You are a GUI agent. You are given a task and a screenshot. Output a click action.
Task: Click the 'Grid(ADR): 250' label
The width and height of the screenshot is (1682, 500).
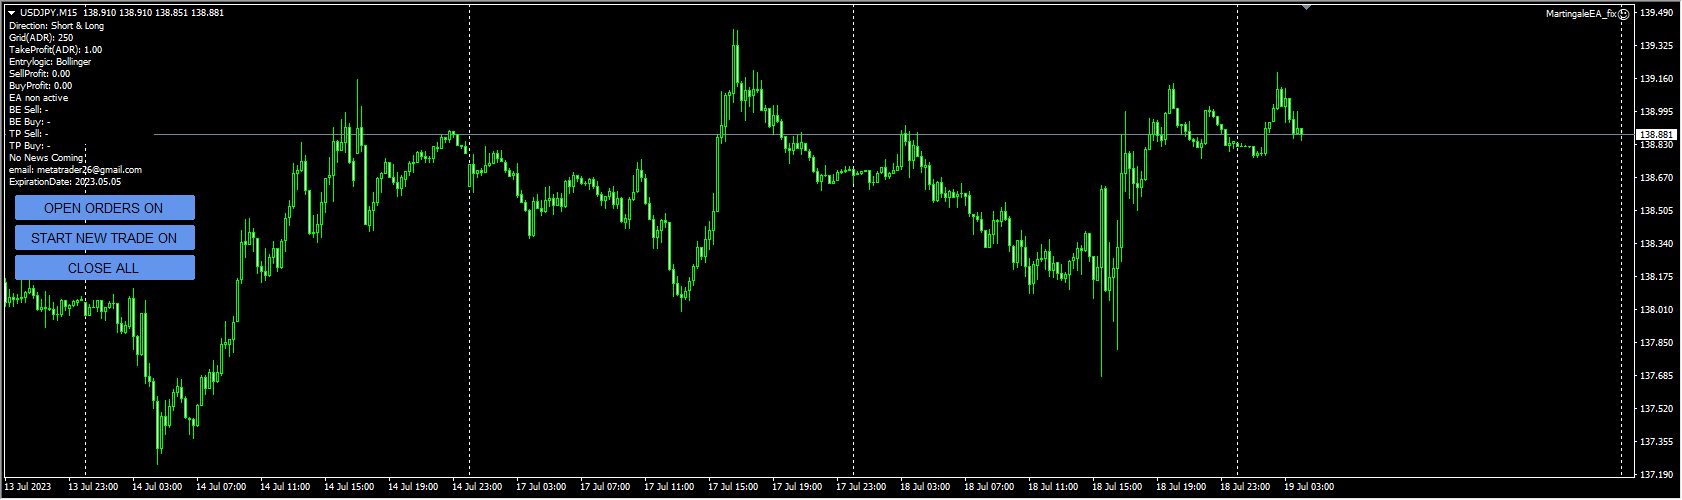click(x=41, y=38)
